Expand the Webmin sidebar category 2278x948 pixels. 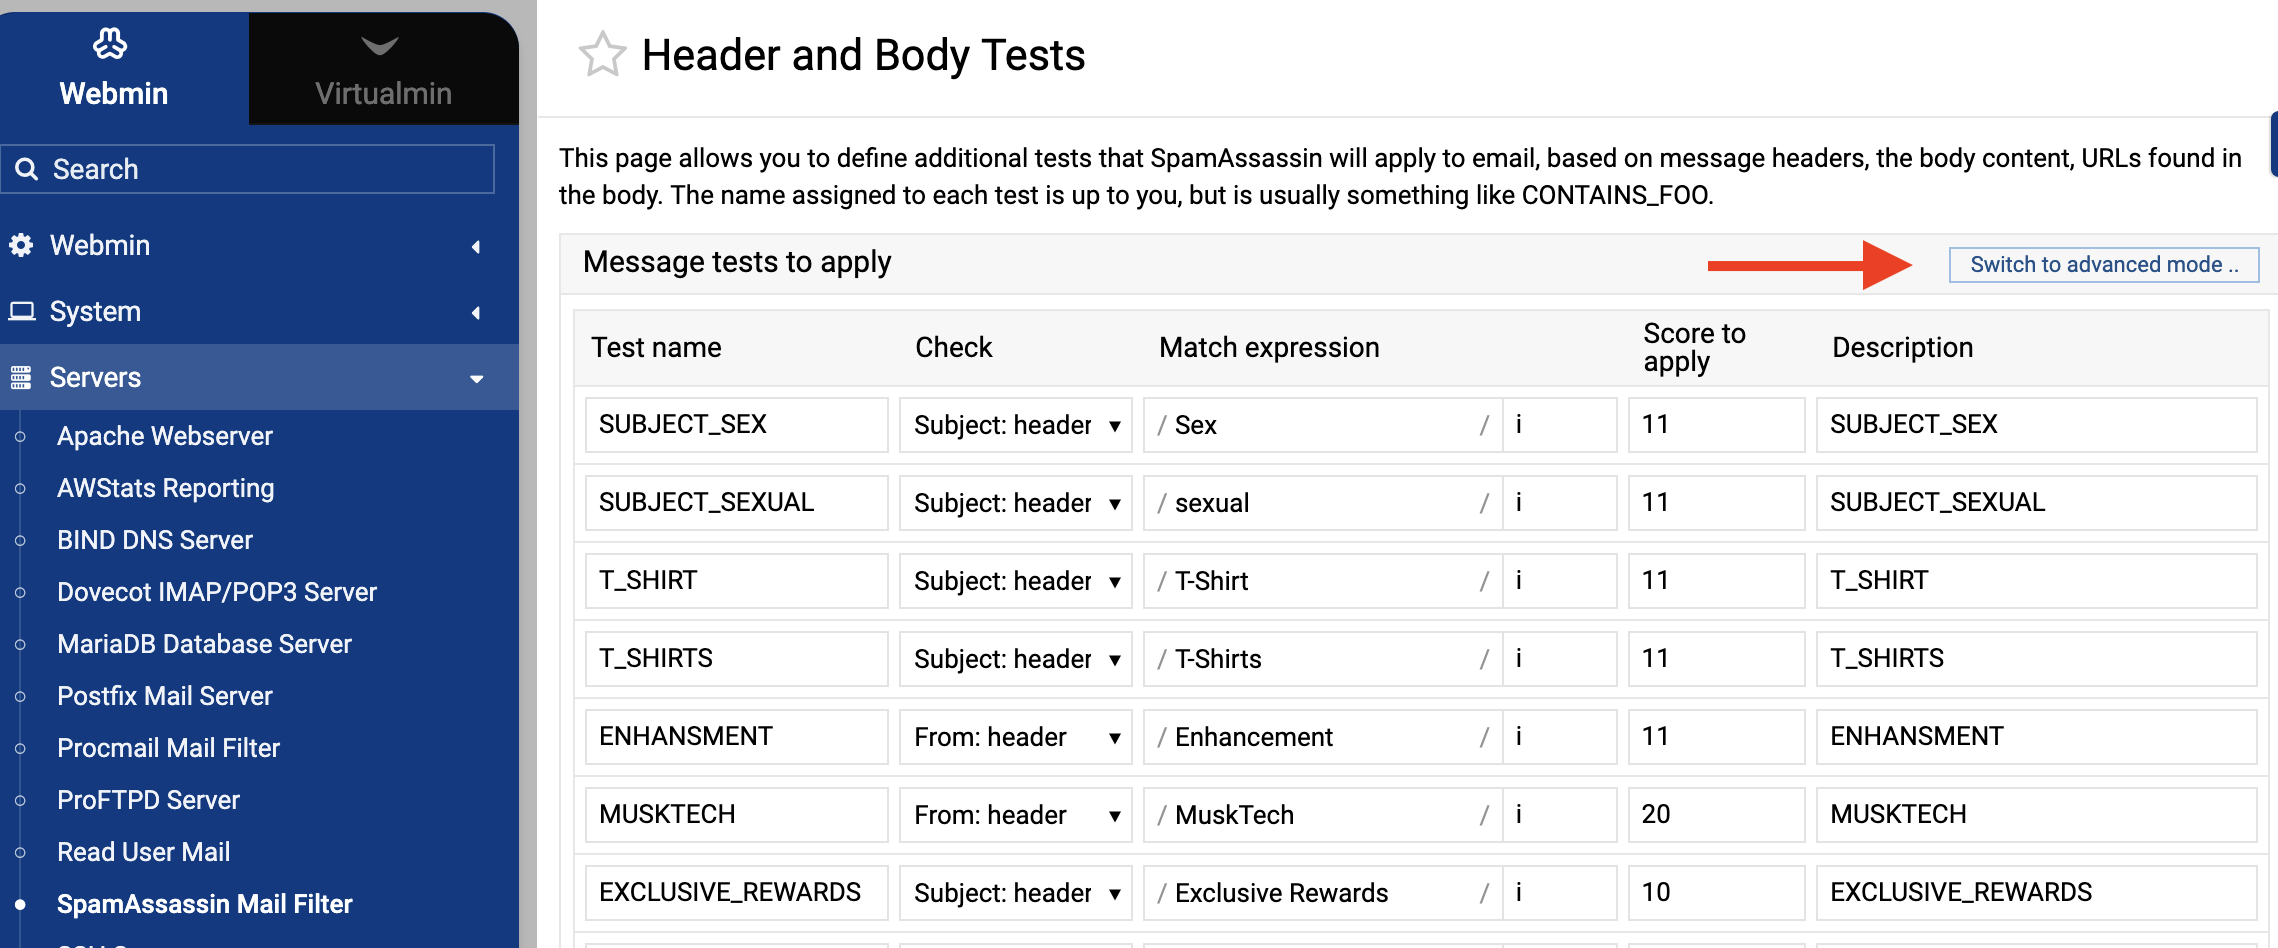(476, 246)
